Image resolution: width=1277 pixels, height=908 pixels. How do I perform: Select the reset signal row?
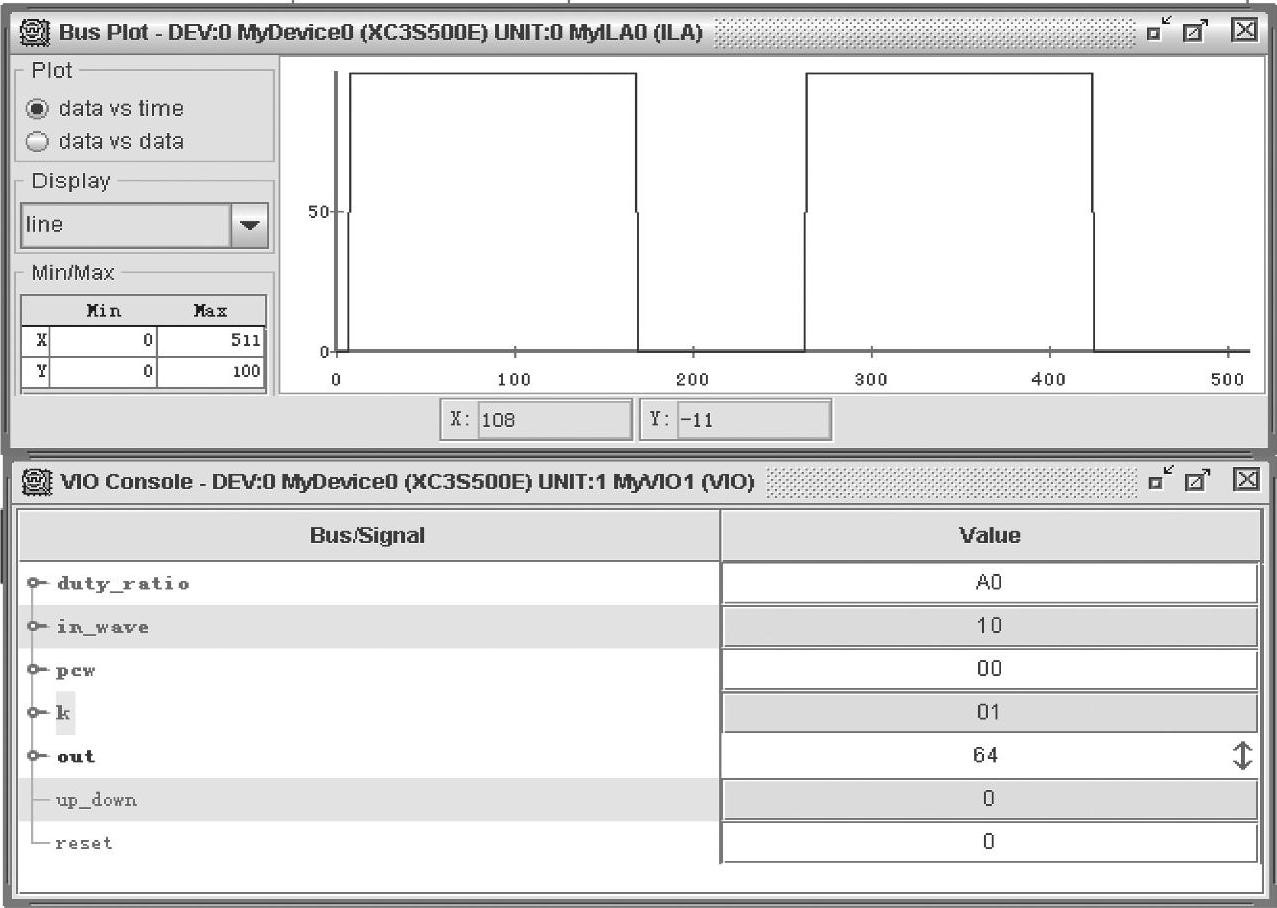(x=369, y=843)
